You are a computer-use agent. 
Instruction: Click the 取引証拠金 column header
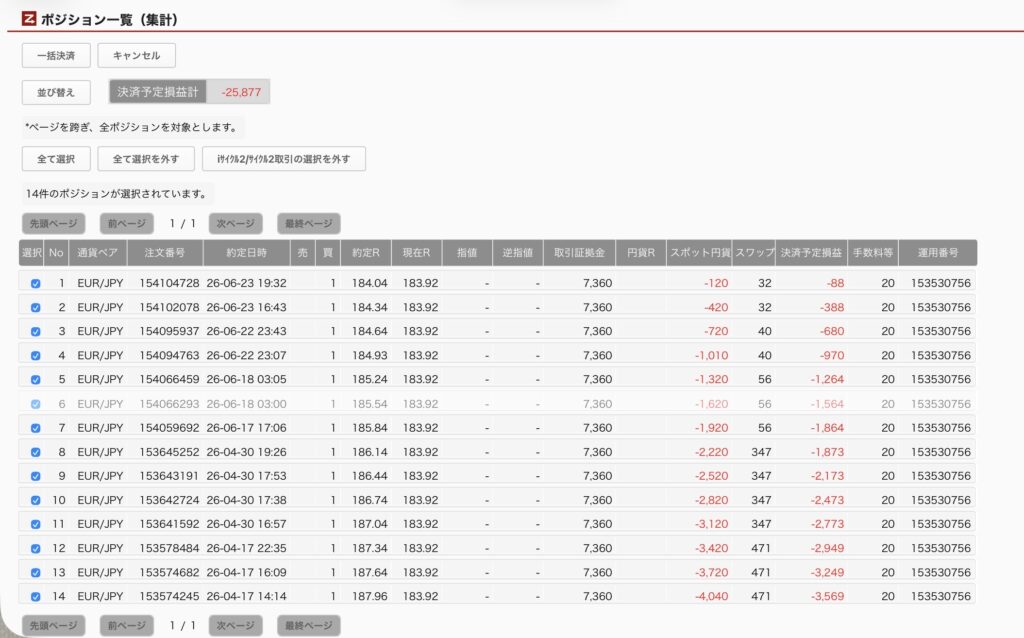pos(579,253)
